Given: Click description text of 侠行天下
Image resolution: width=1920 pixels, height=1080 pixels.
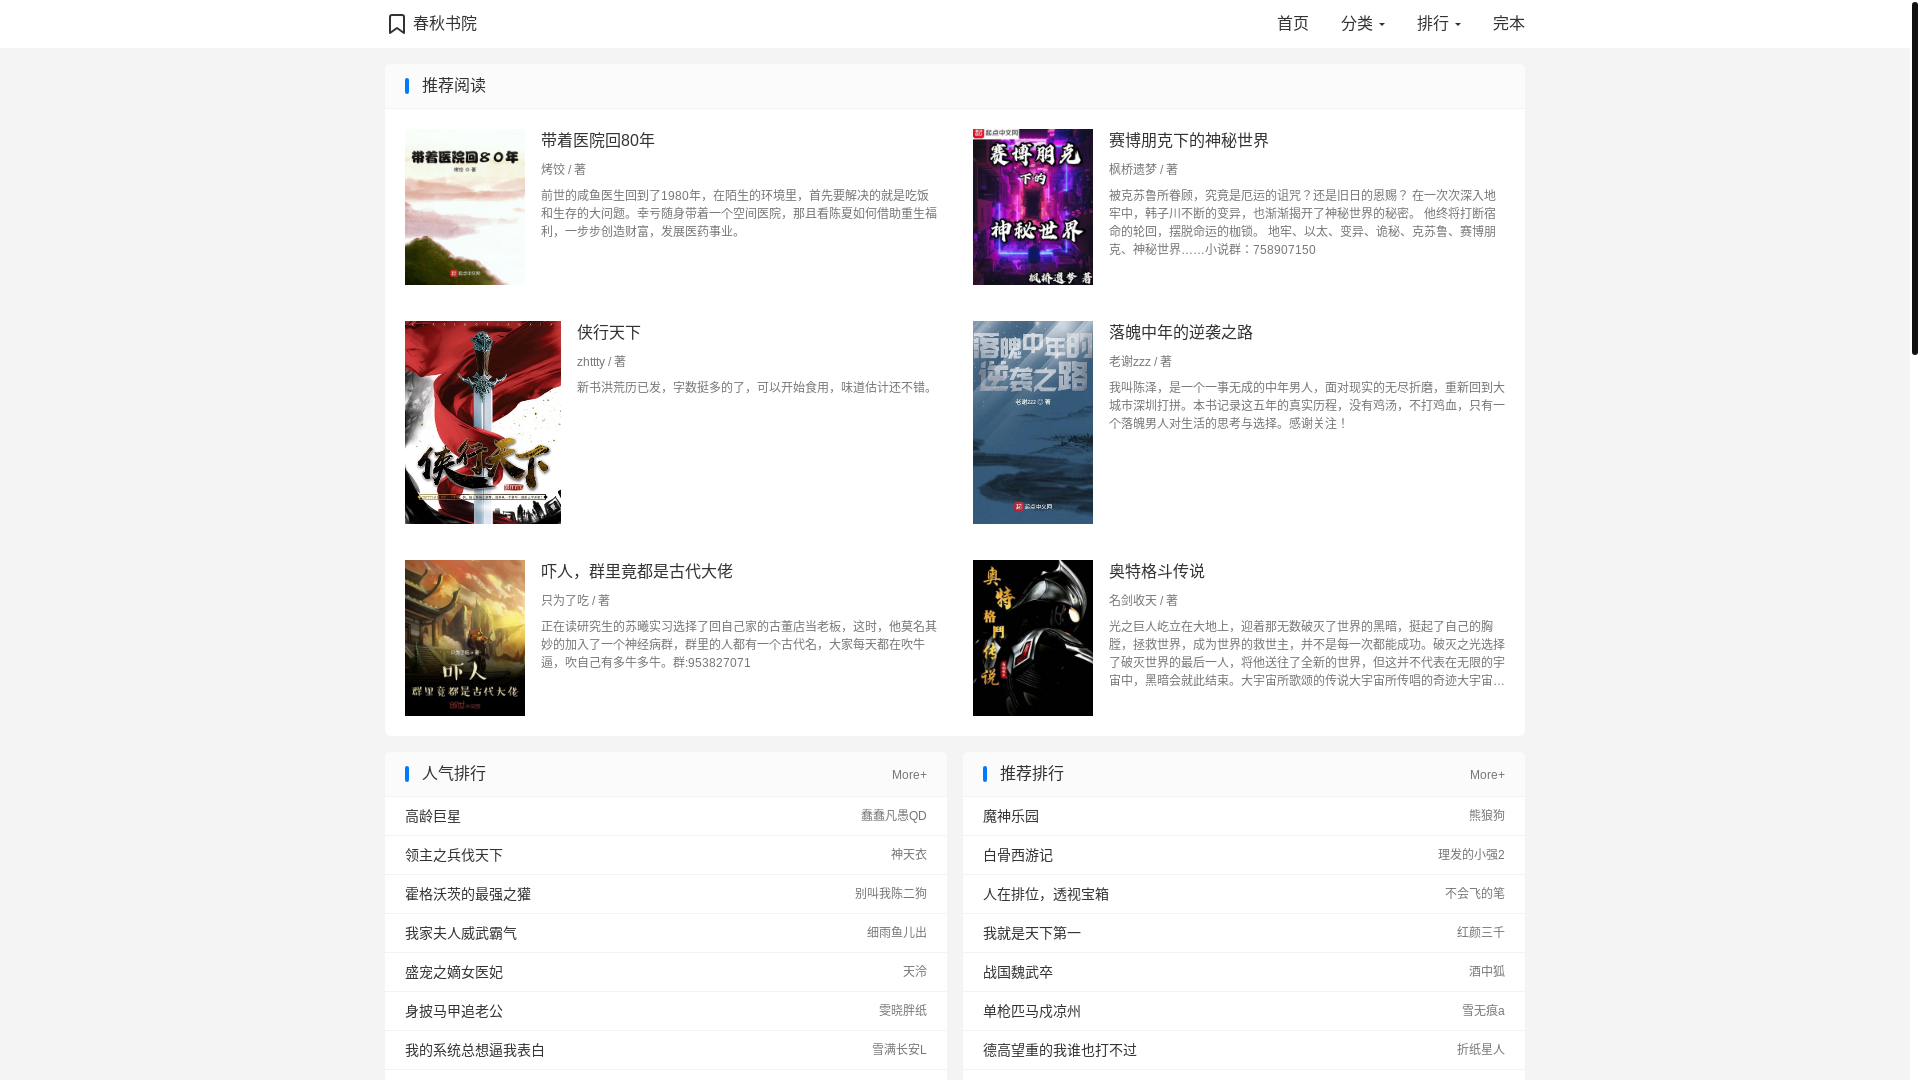Looking at the screenshot, I should click(x=757, y=388).
